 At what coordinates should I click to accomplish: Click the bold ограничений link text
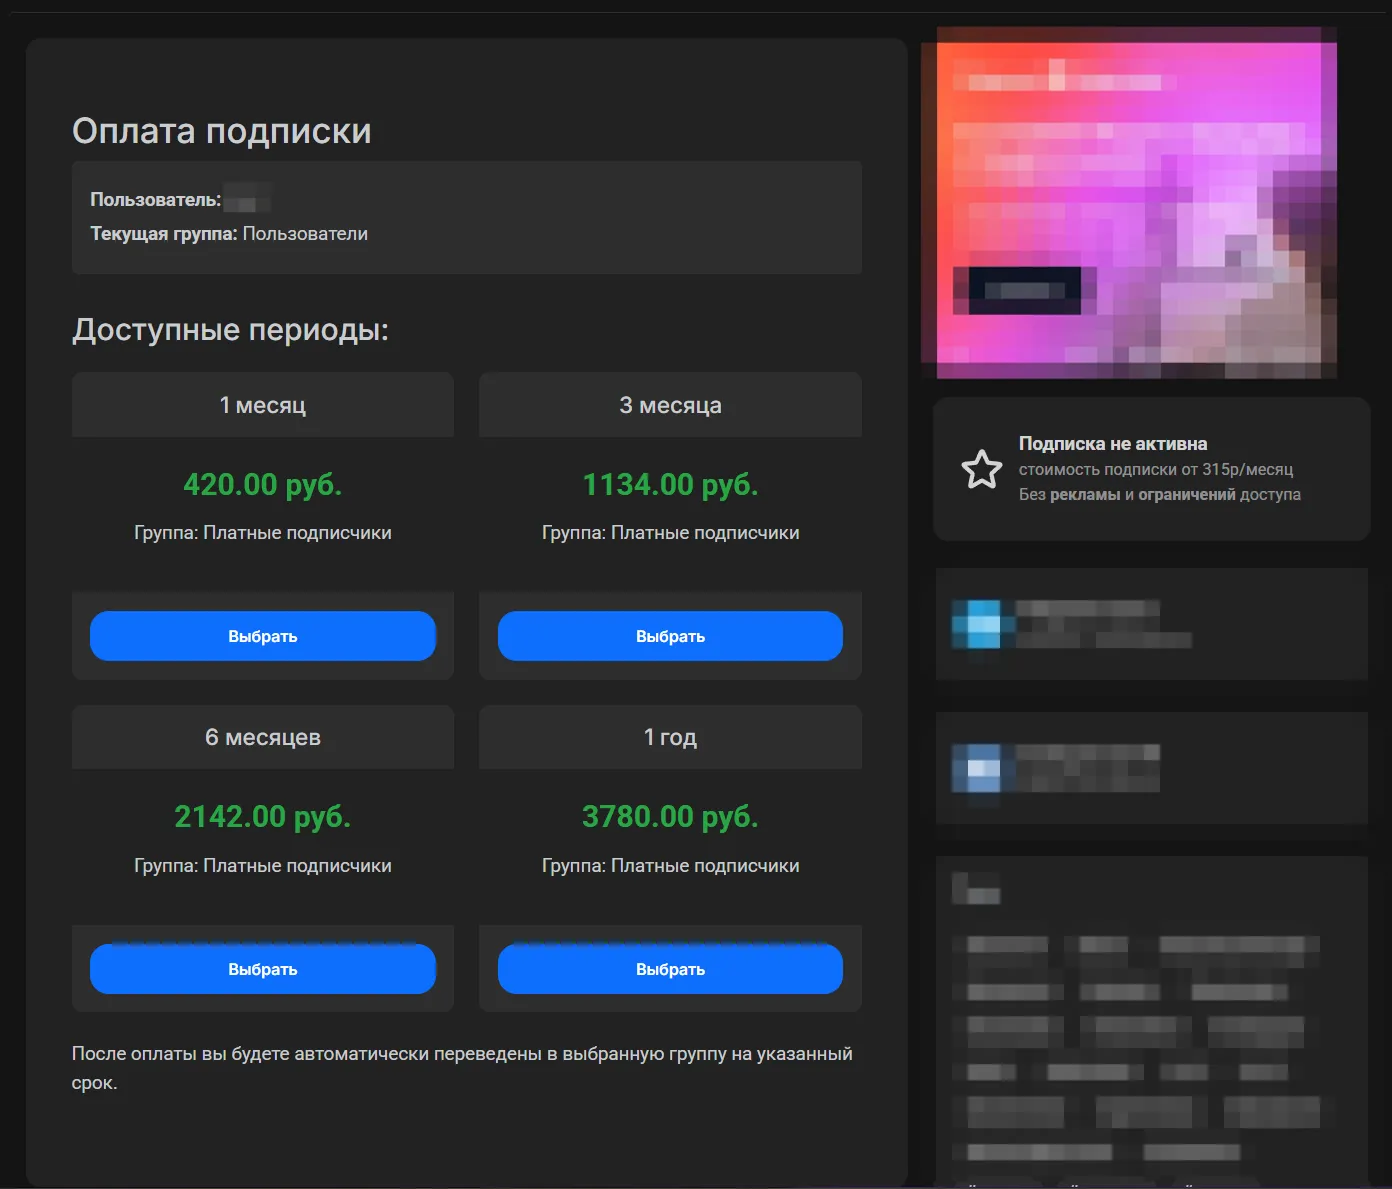point(1189,494)
